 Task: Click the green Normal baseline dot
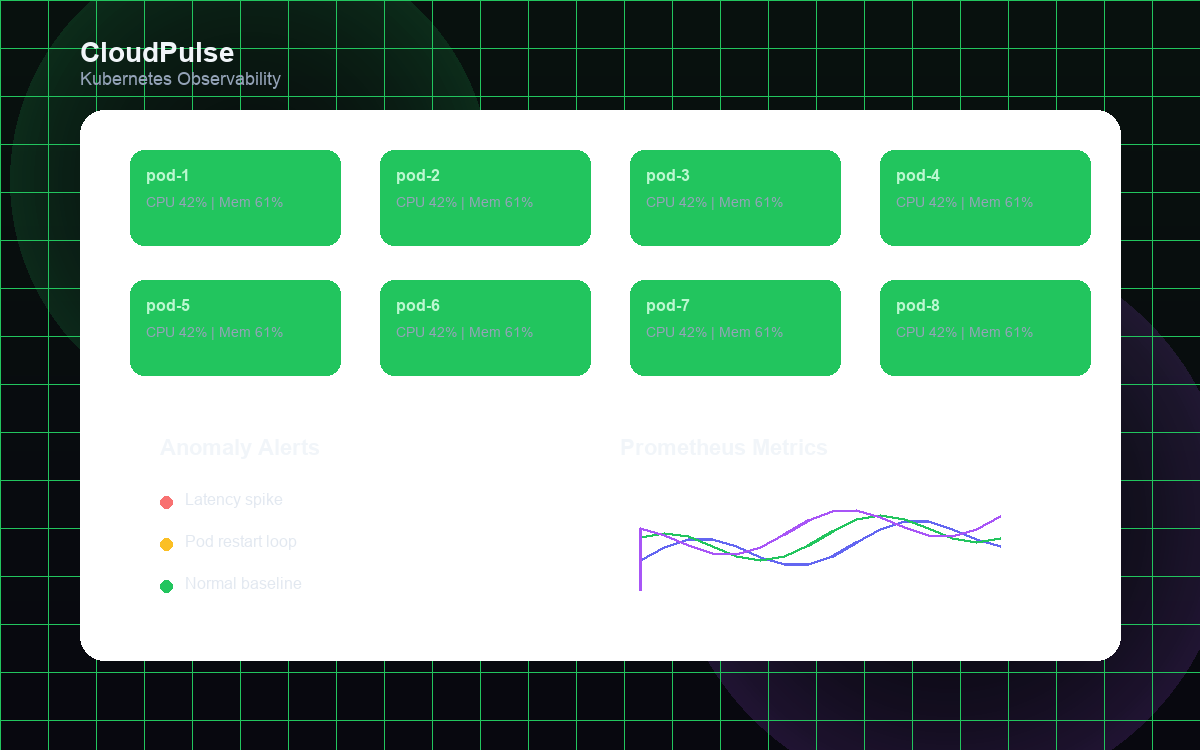pyautogui.click(x=167, y=586)
